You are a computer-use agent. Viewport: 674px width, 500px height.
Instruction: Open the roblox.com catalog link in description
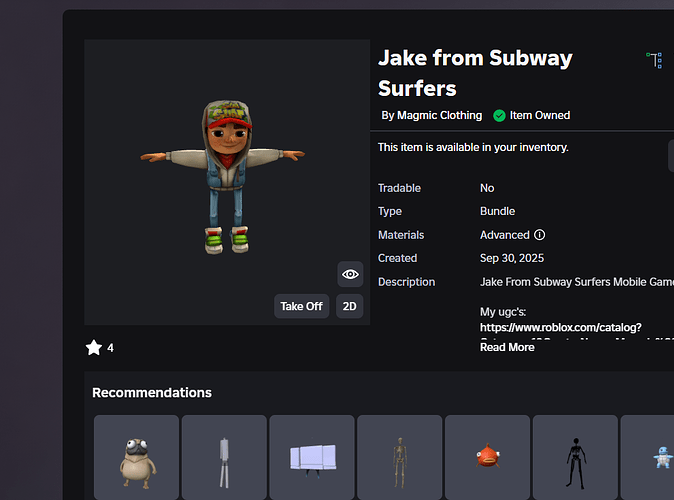[561, 327]
